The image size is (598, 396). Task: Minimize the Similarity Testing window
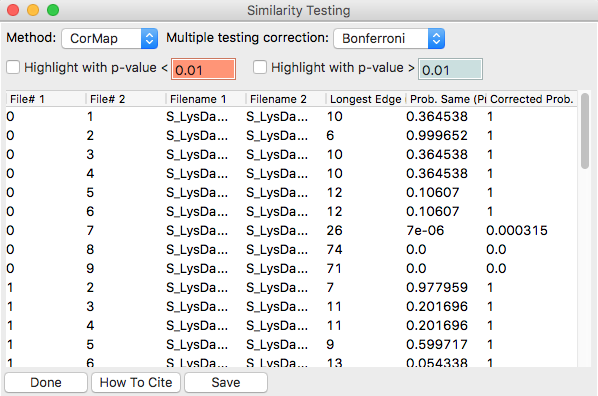[33, 10]
